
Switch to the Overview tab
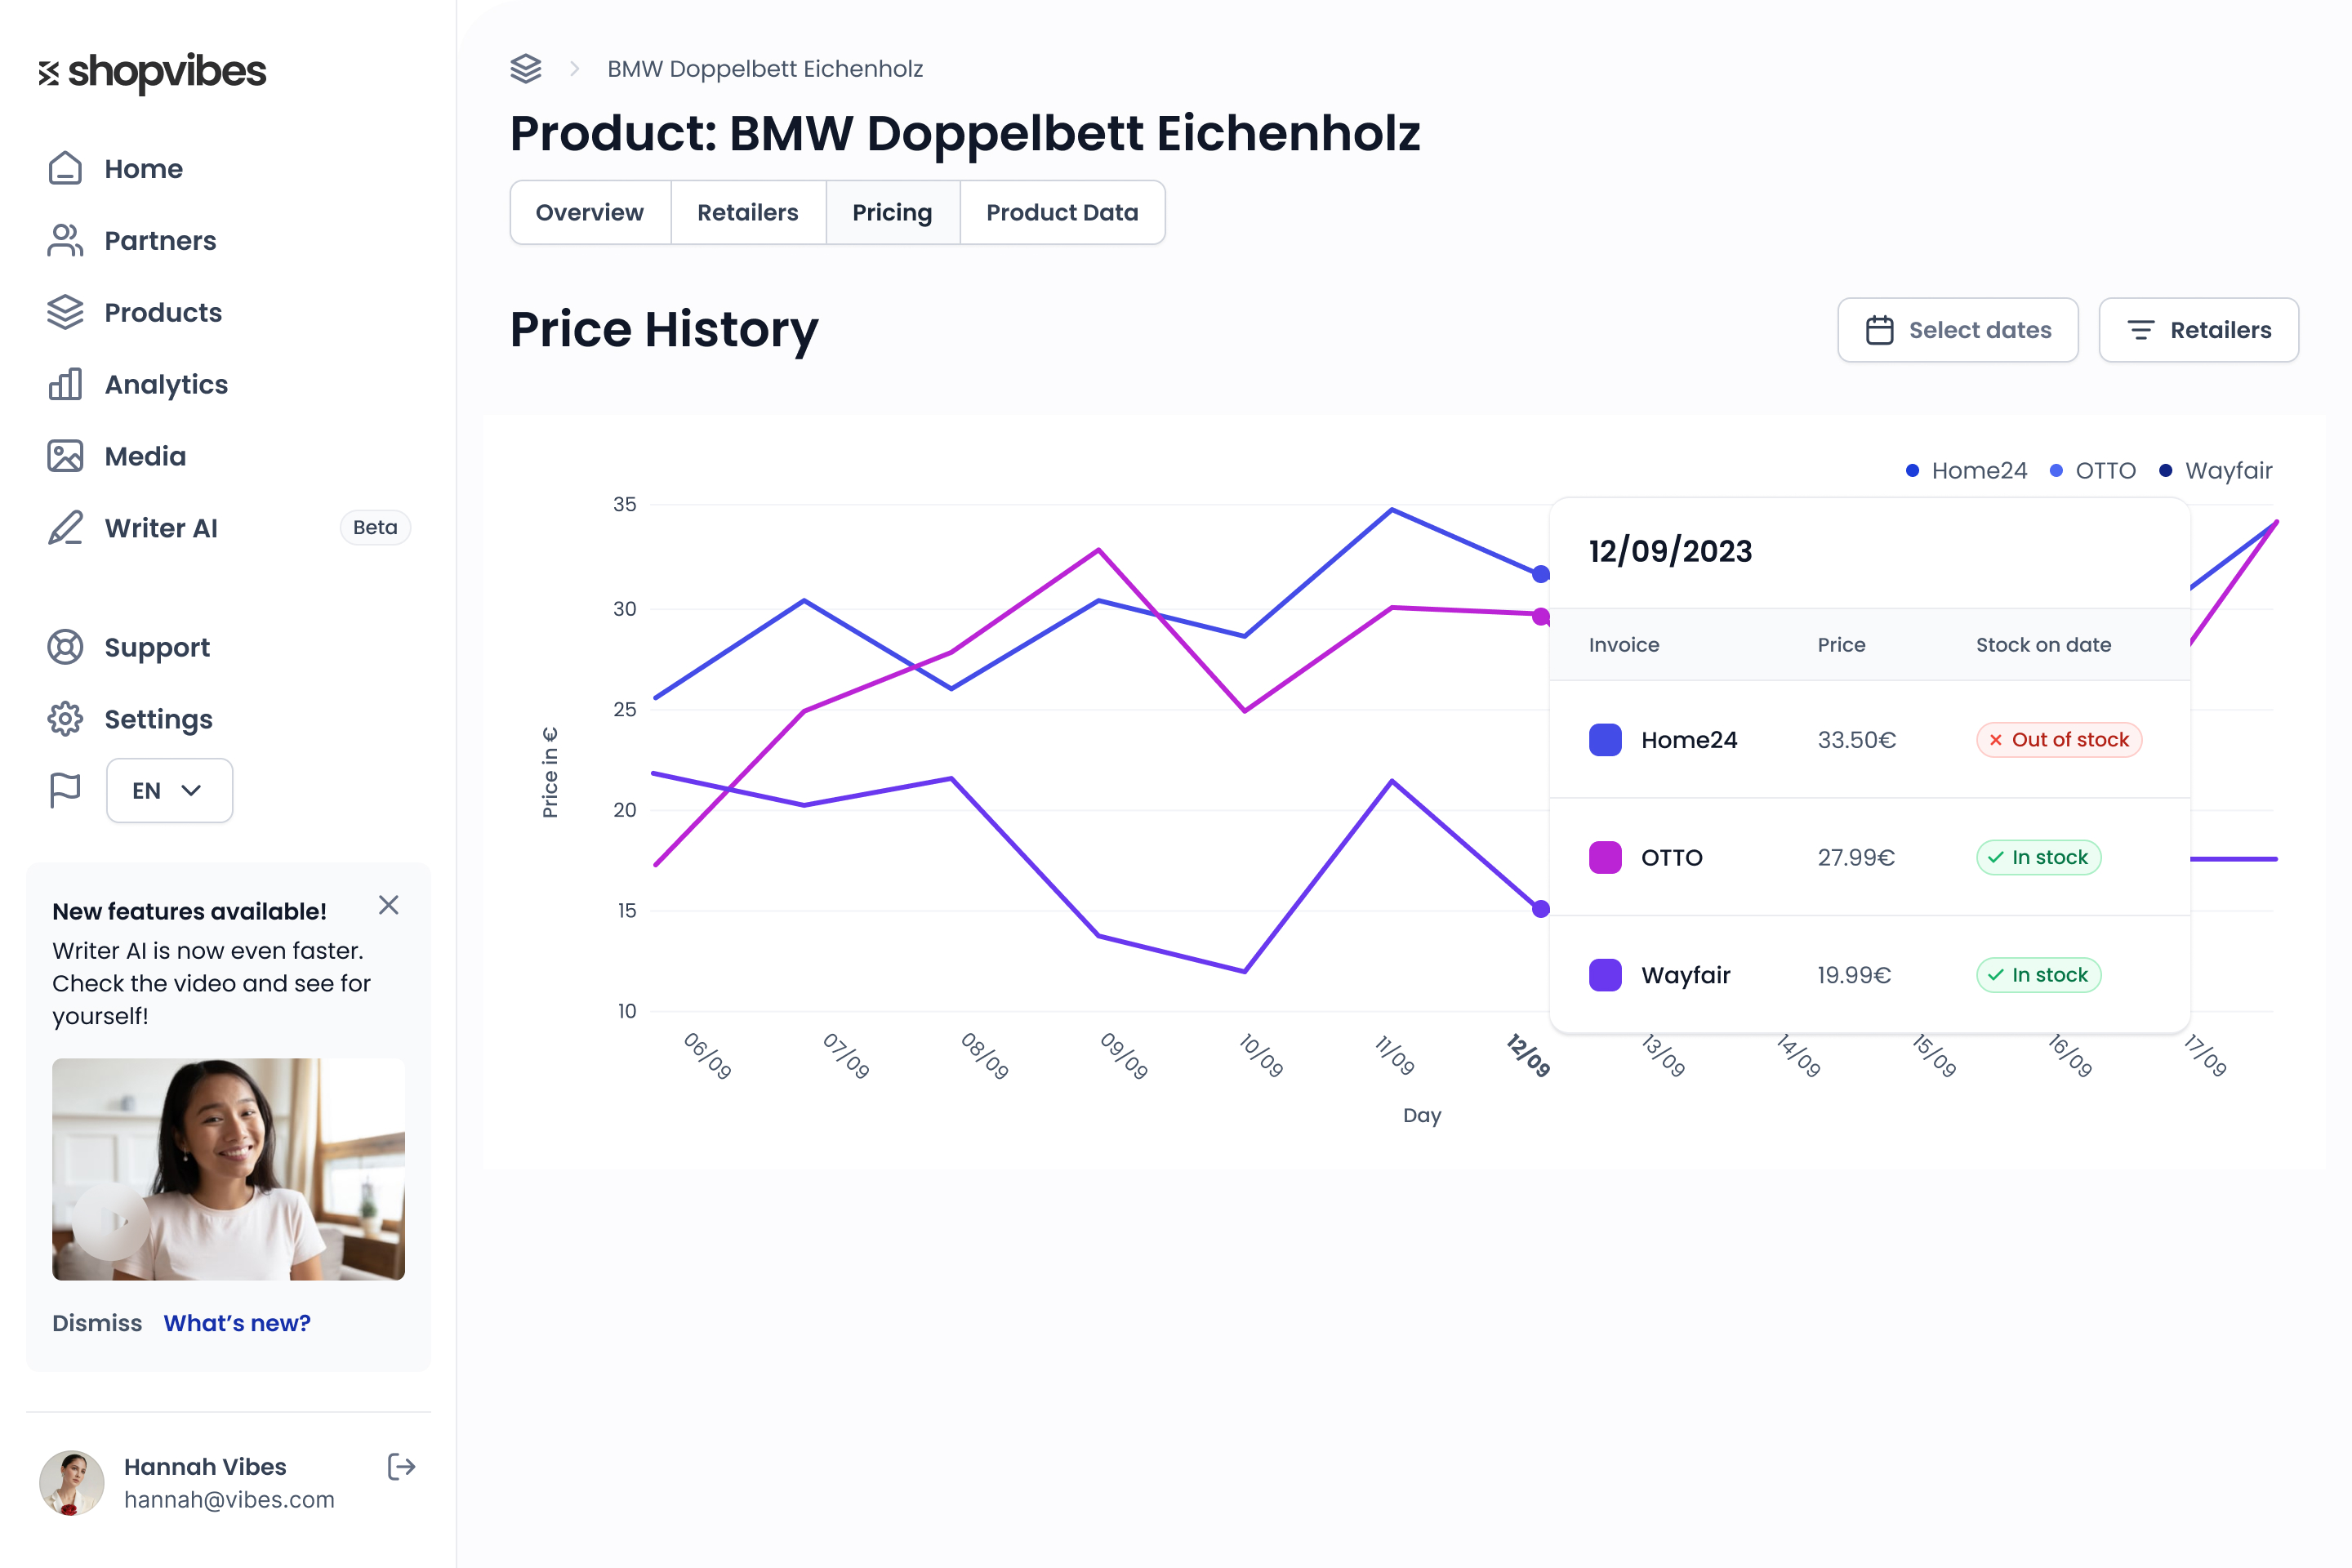tap(590, 212)
